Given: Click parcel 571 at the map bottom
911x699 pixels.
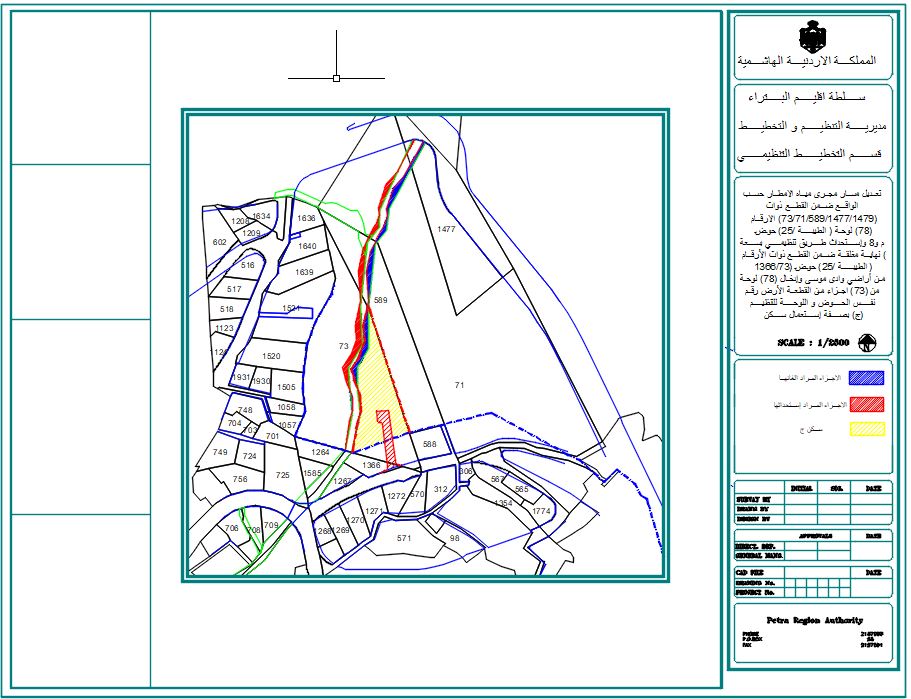Looking at the screenshot, I should click(x=404, y=538).
